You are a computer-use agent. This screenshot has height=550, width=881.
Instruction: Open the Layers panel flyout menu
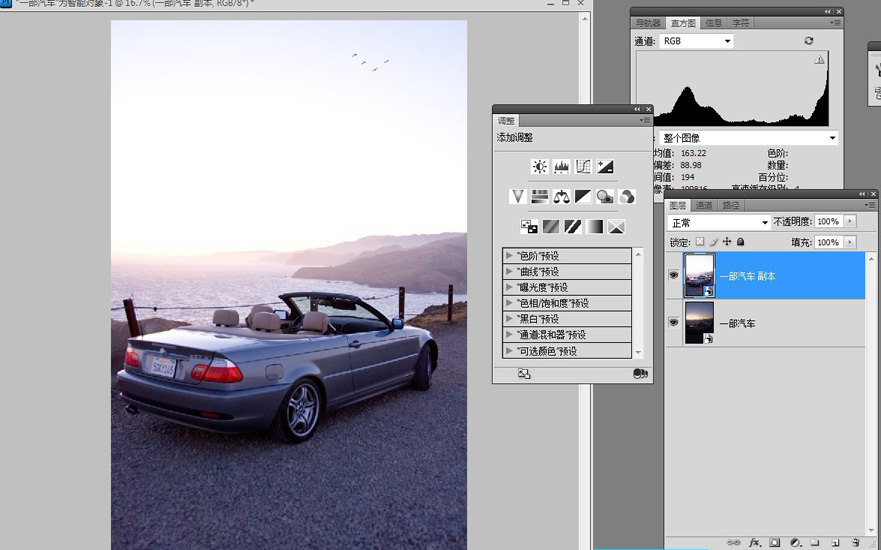pyautogui.click(x=870, y=205)
